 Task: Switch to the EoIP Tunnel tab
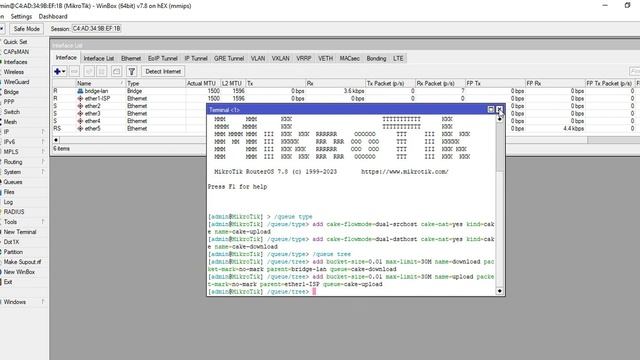click(162, 58)
